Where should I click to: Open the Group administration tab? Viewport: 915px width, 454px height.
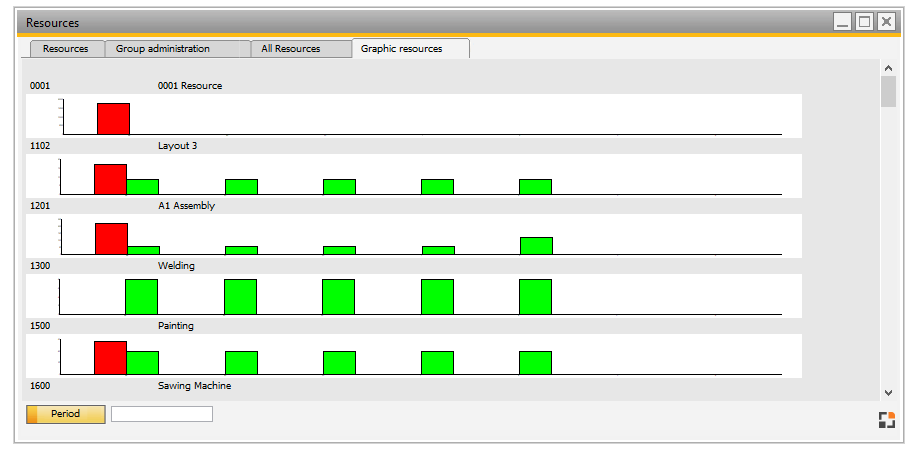[163, 49]
